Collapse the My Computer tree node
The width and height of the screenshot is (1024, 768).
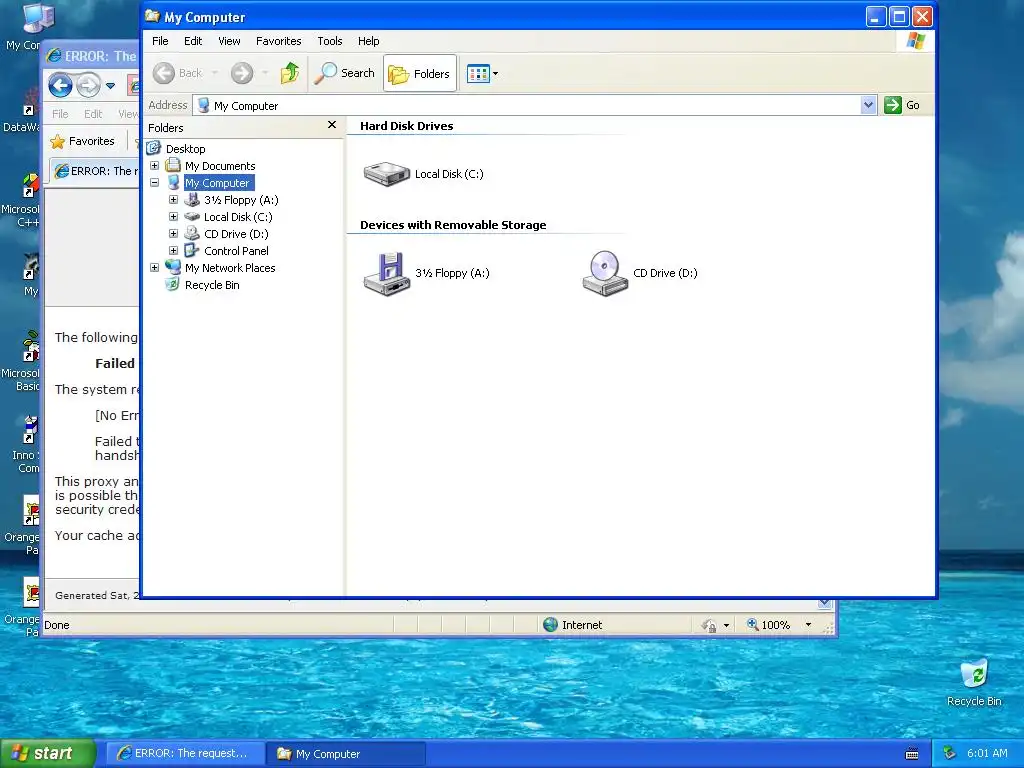155,183
